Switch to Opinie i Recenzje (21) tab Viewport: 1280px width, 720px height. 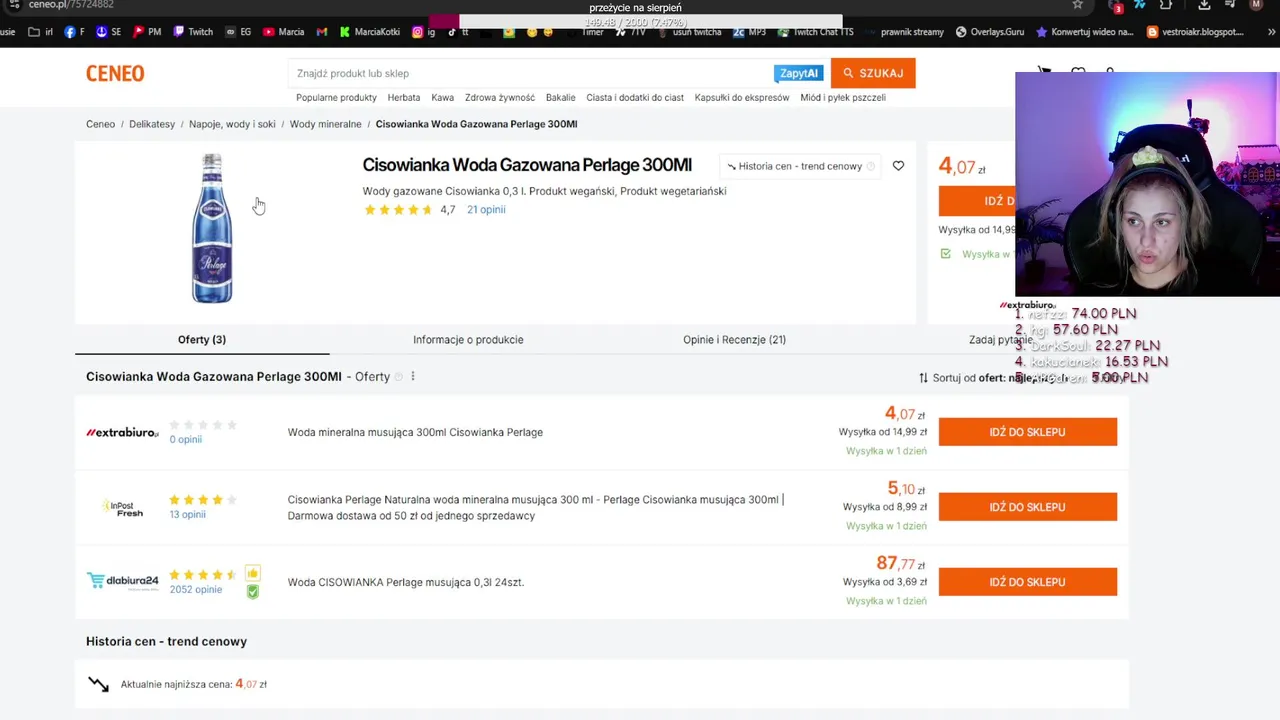click(734, 340)
